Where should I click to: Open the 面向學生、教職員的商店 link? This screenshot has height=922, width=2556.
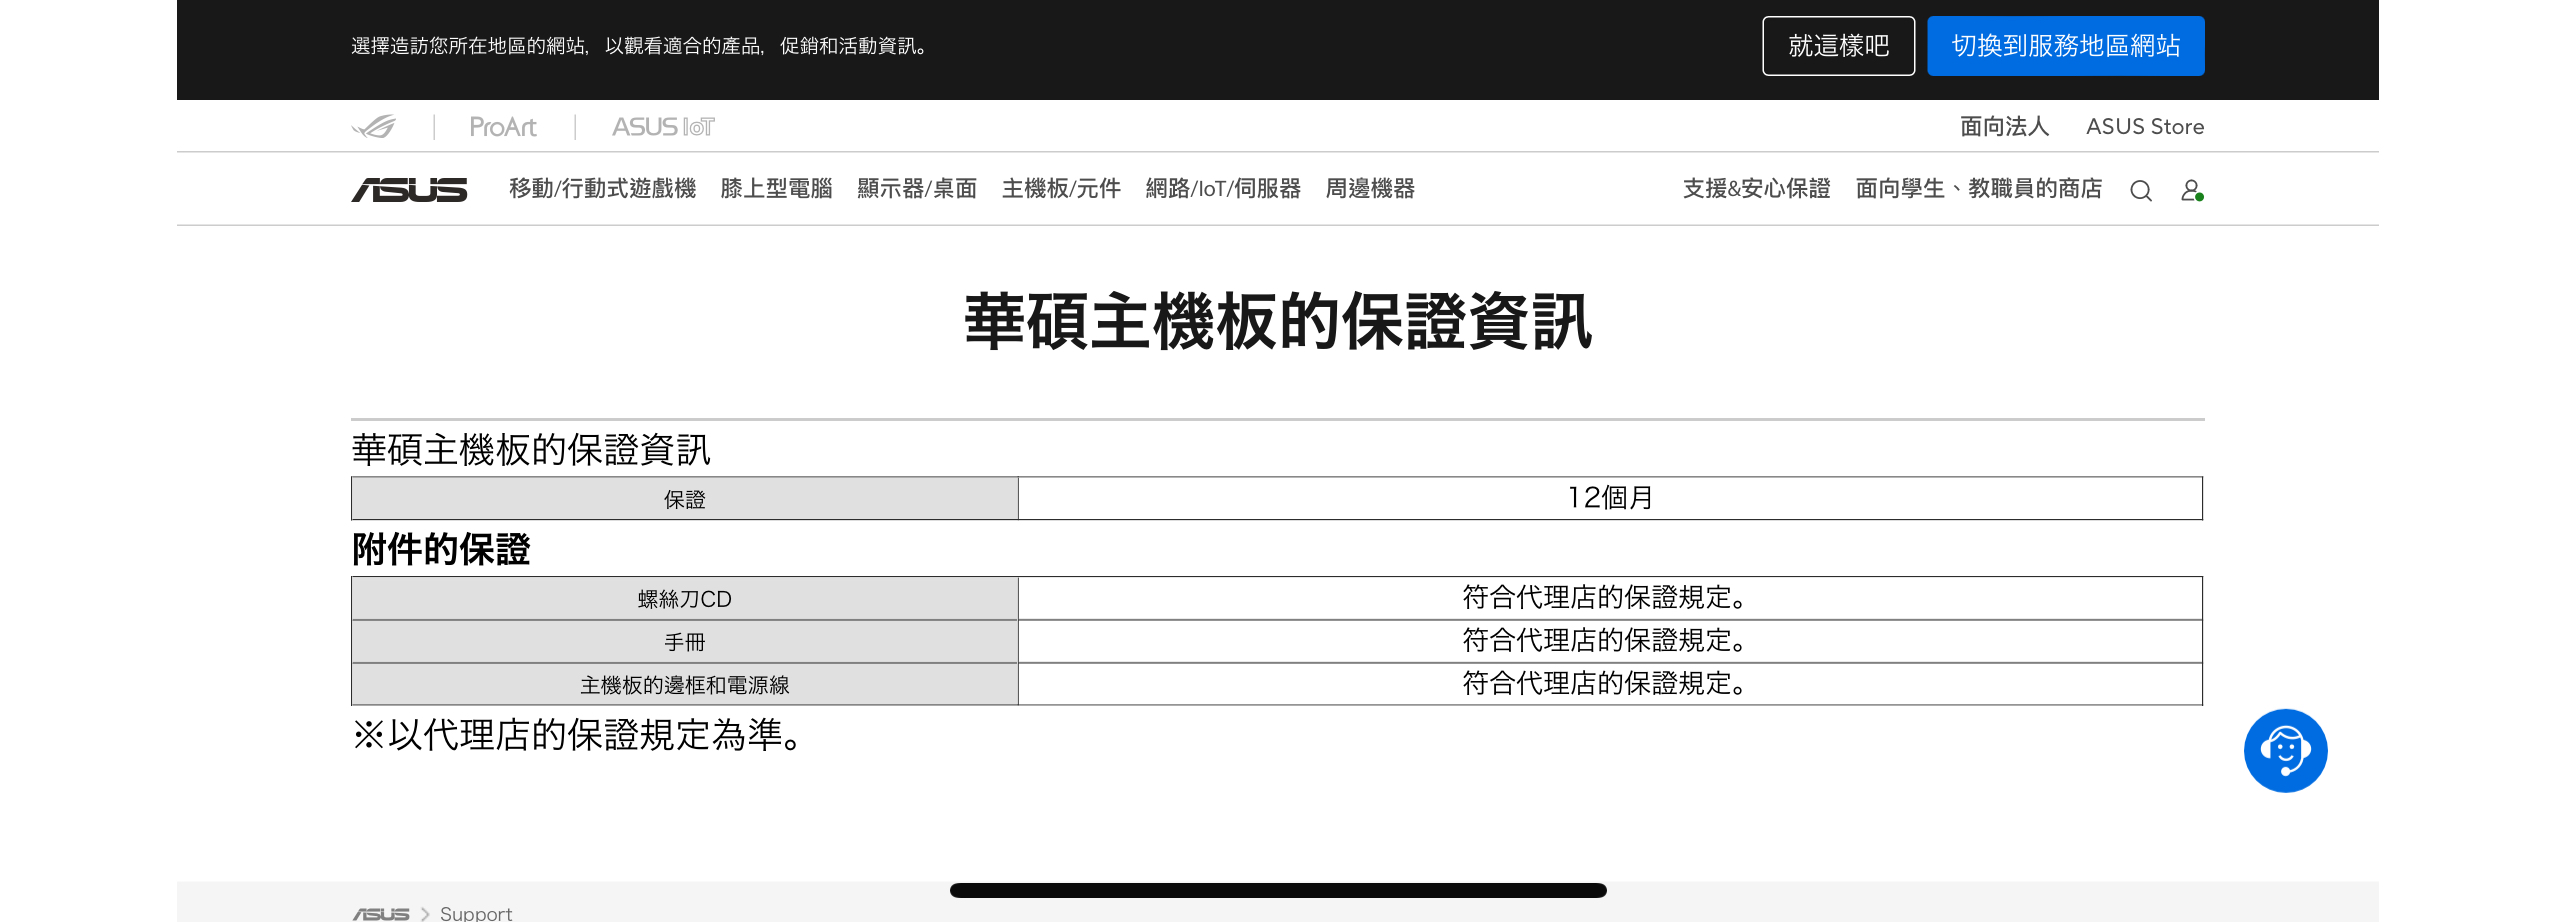pyautogui.click(x=1978, y=189)
